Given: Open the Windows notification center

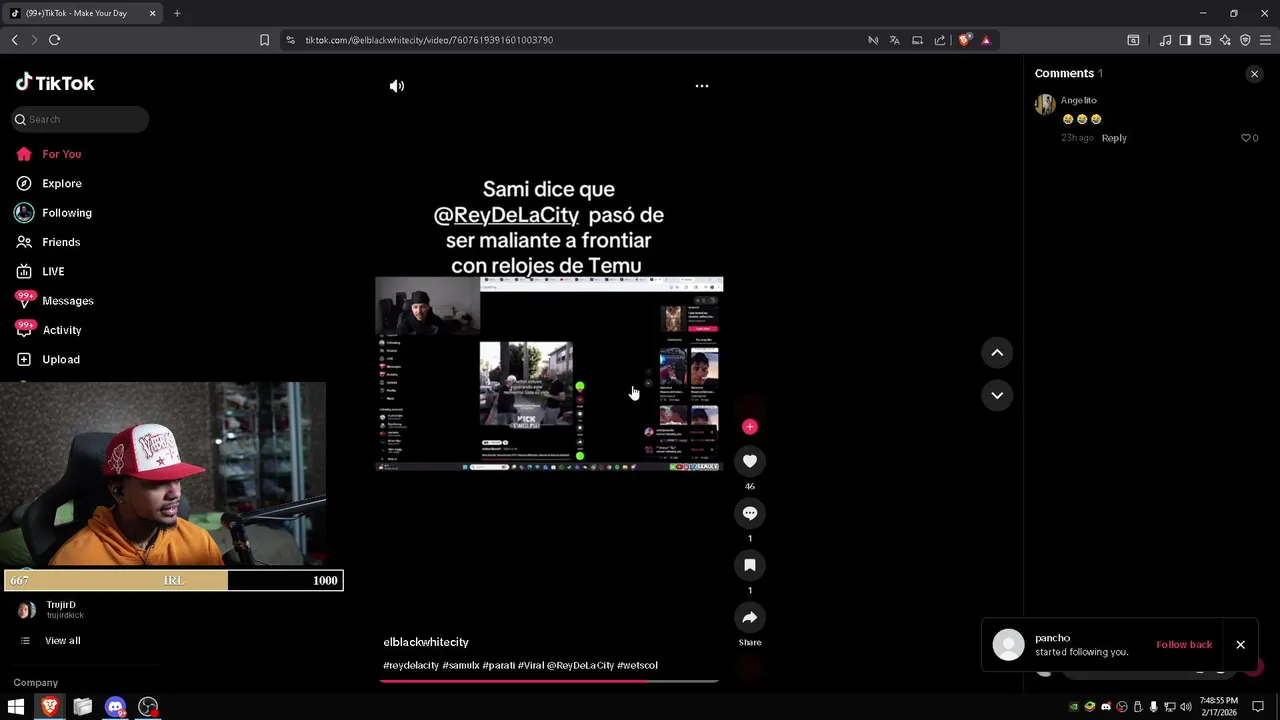Looking at the screenshot, I should click(x=1258, y=707).
